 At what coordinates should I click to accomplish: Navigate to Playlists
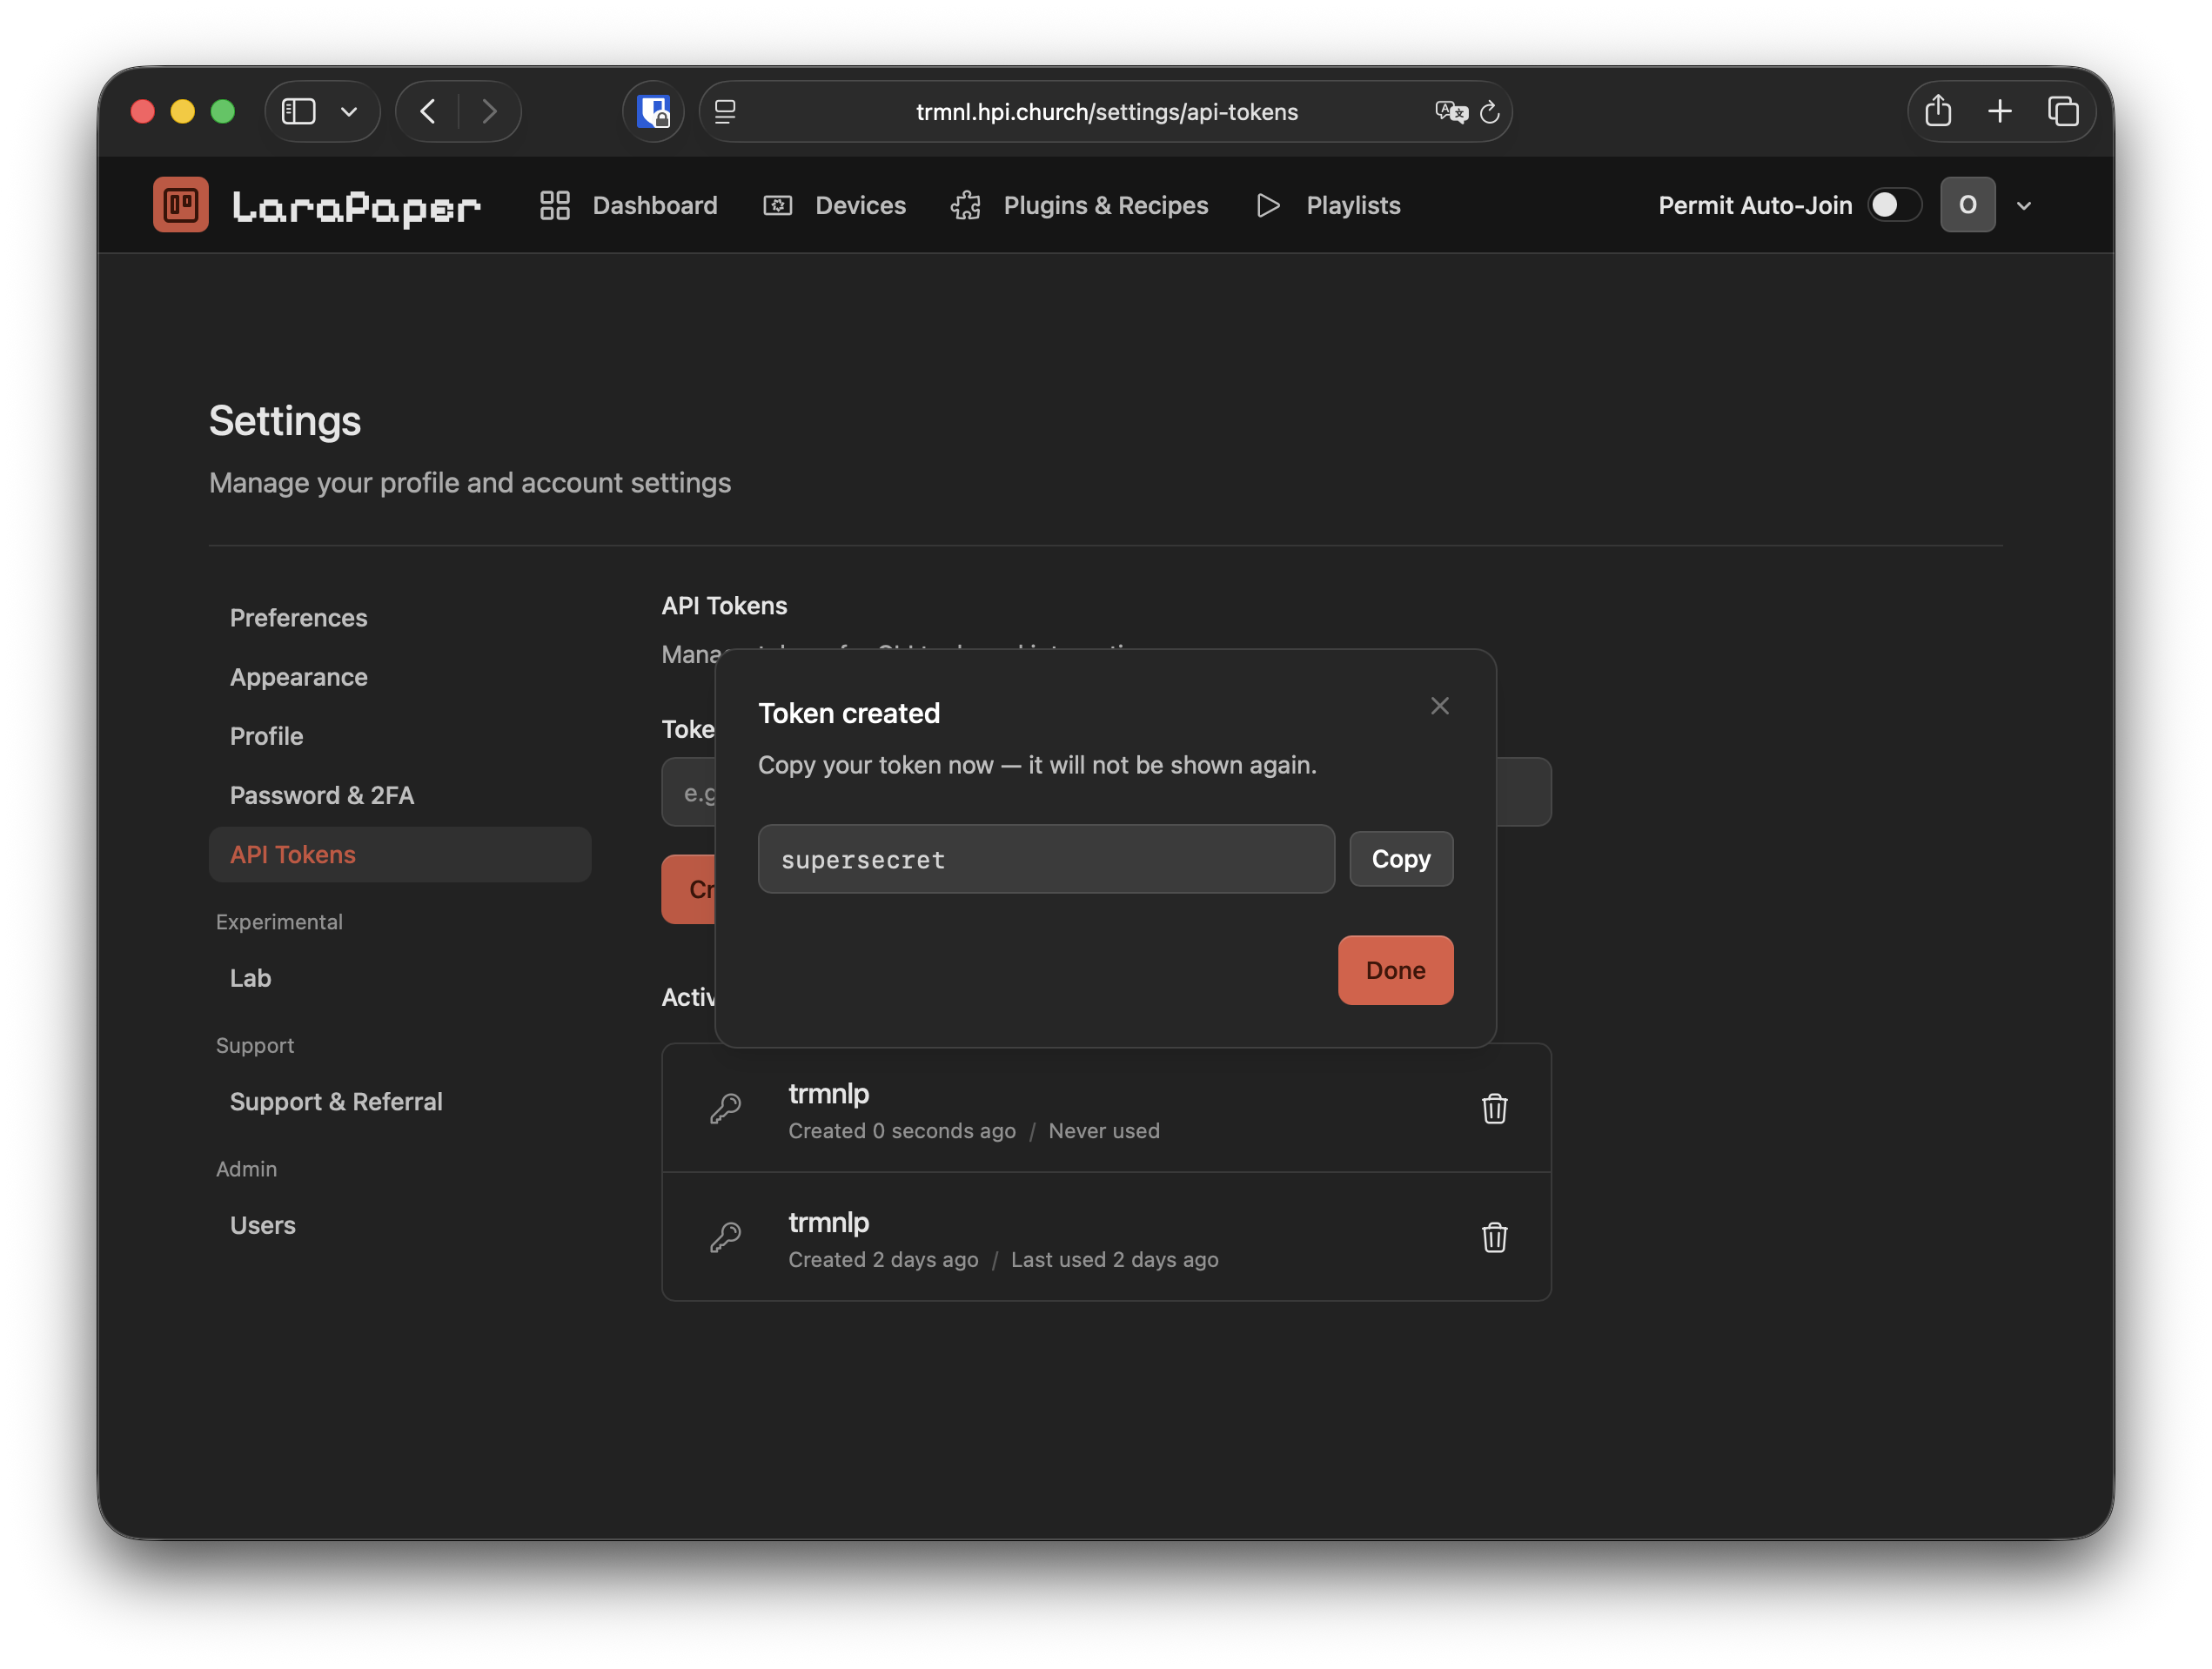pyautogui.click(x=1329, y=205)
